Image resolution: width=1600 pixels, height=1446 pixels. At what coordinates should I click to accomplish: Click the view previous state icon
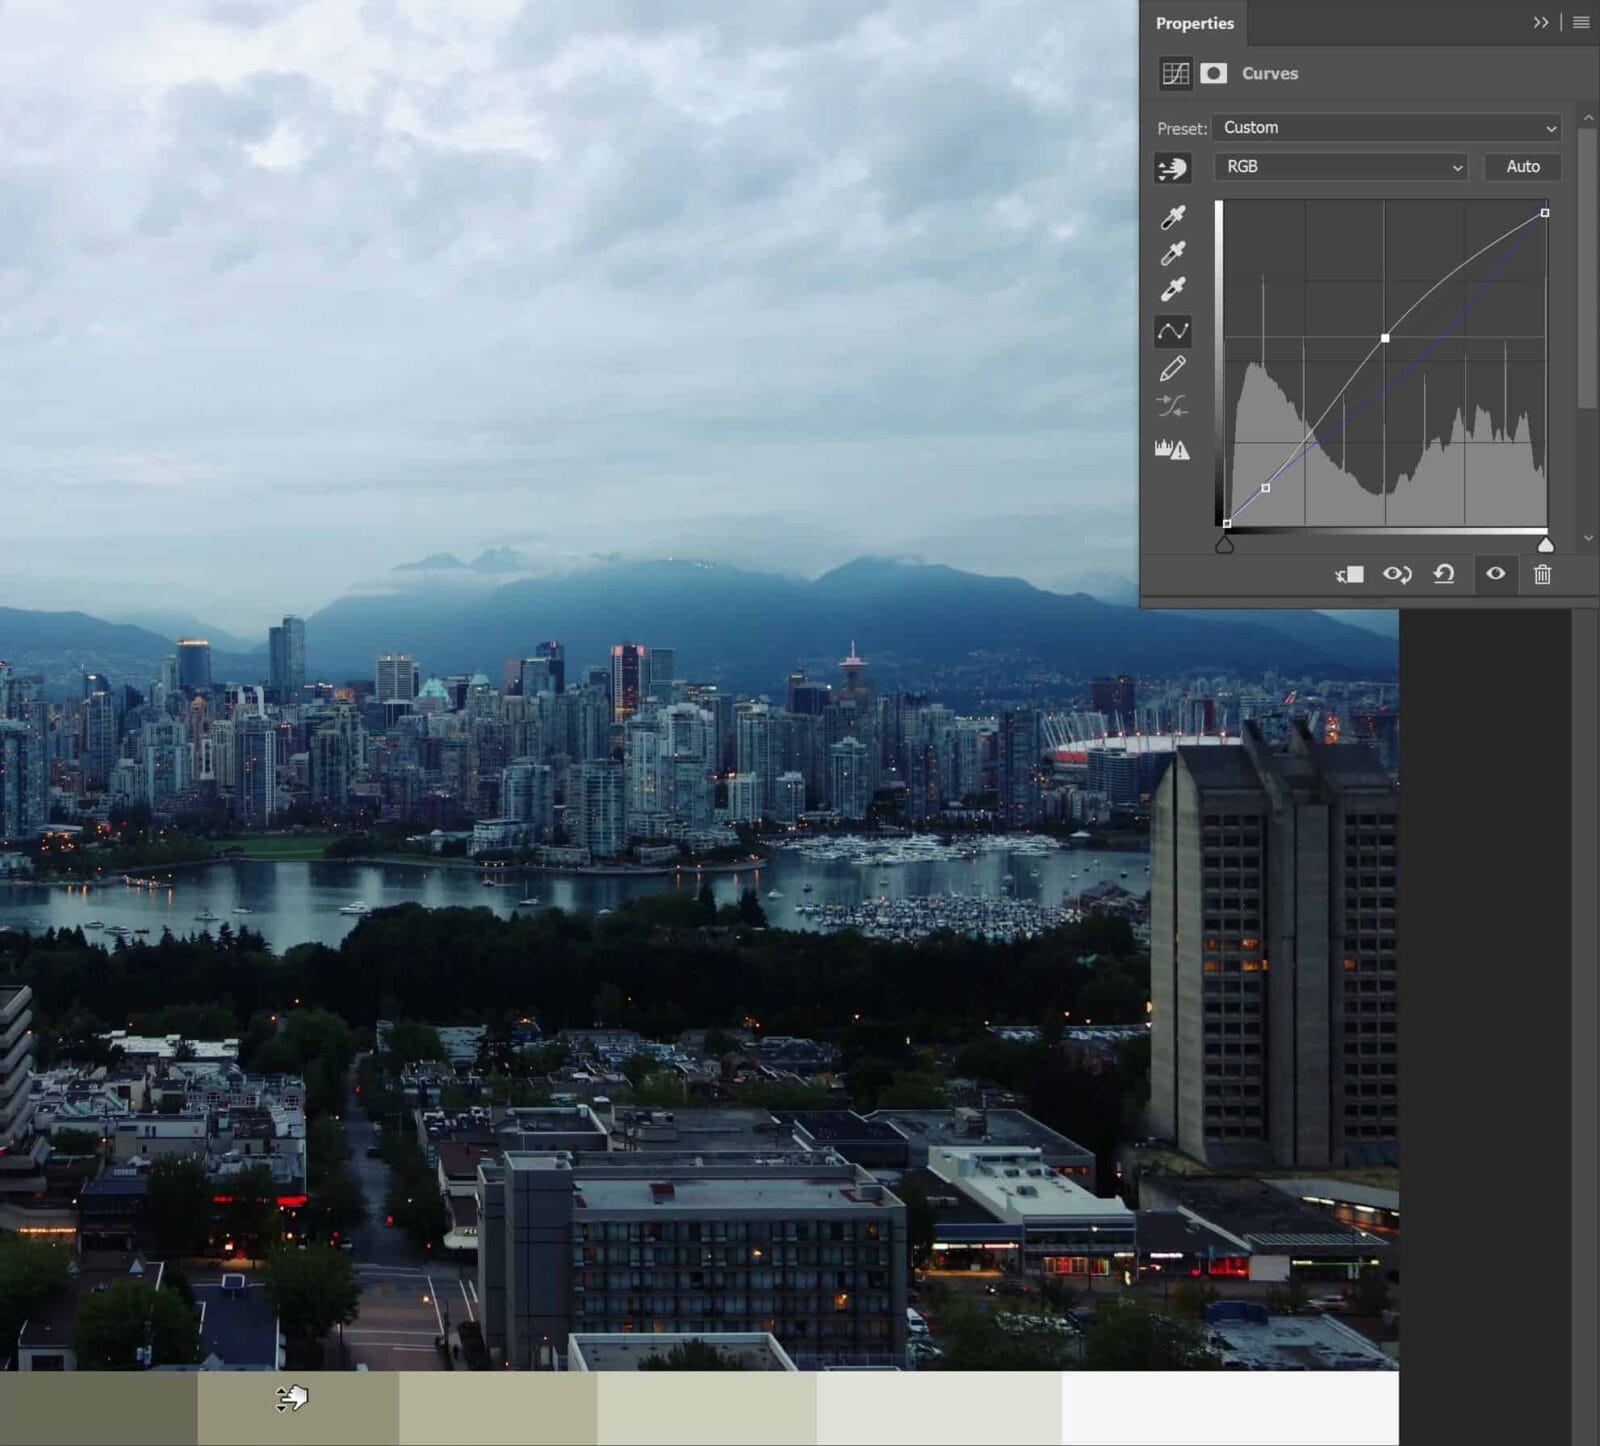point(1396,574)
